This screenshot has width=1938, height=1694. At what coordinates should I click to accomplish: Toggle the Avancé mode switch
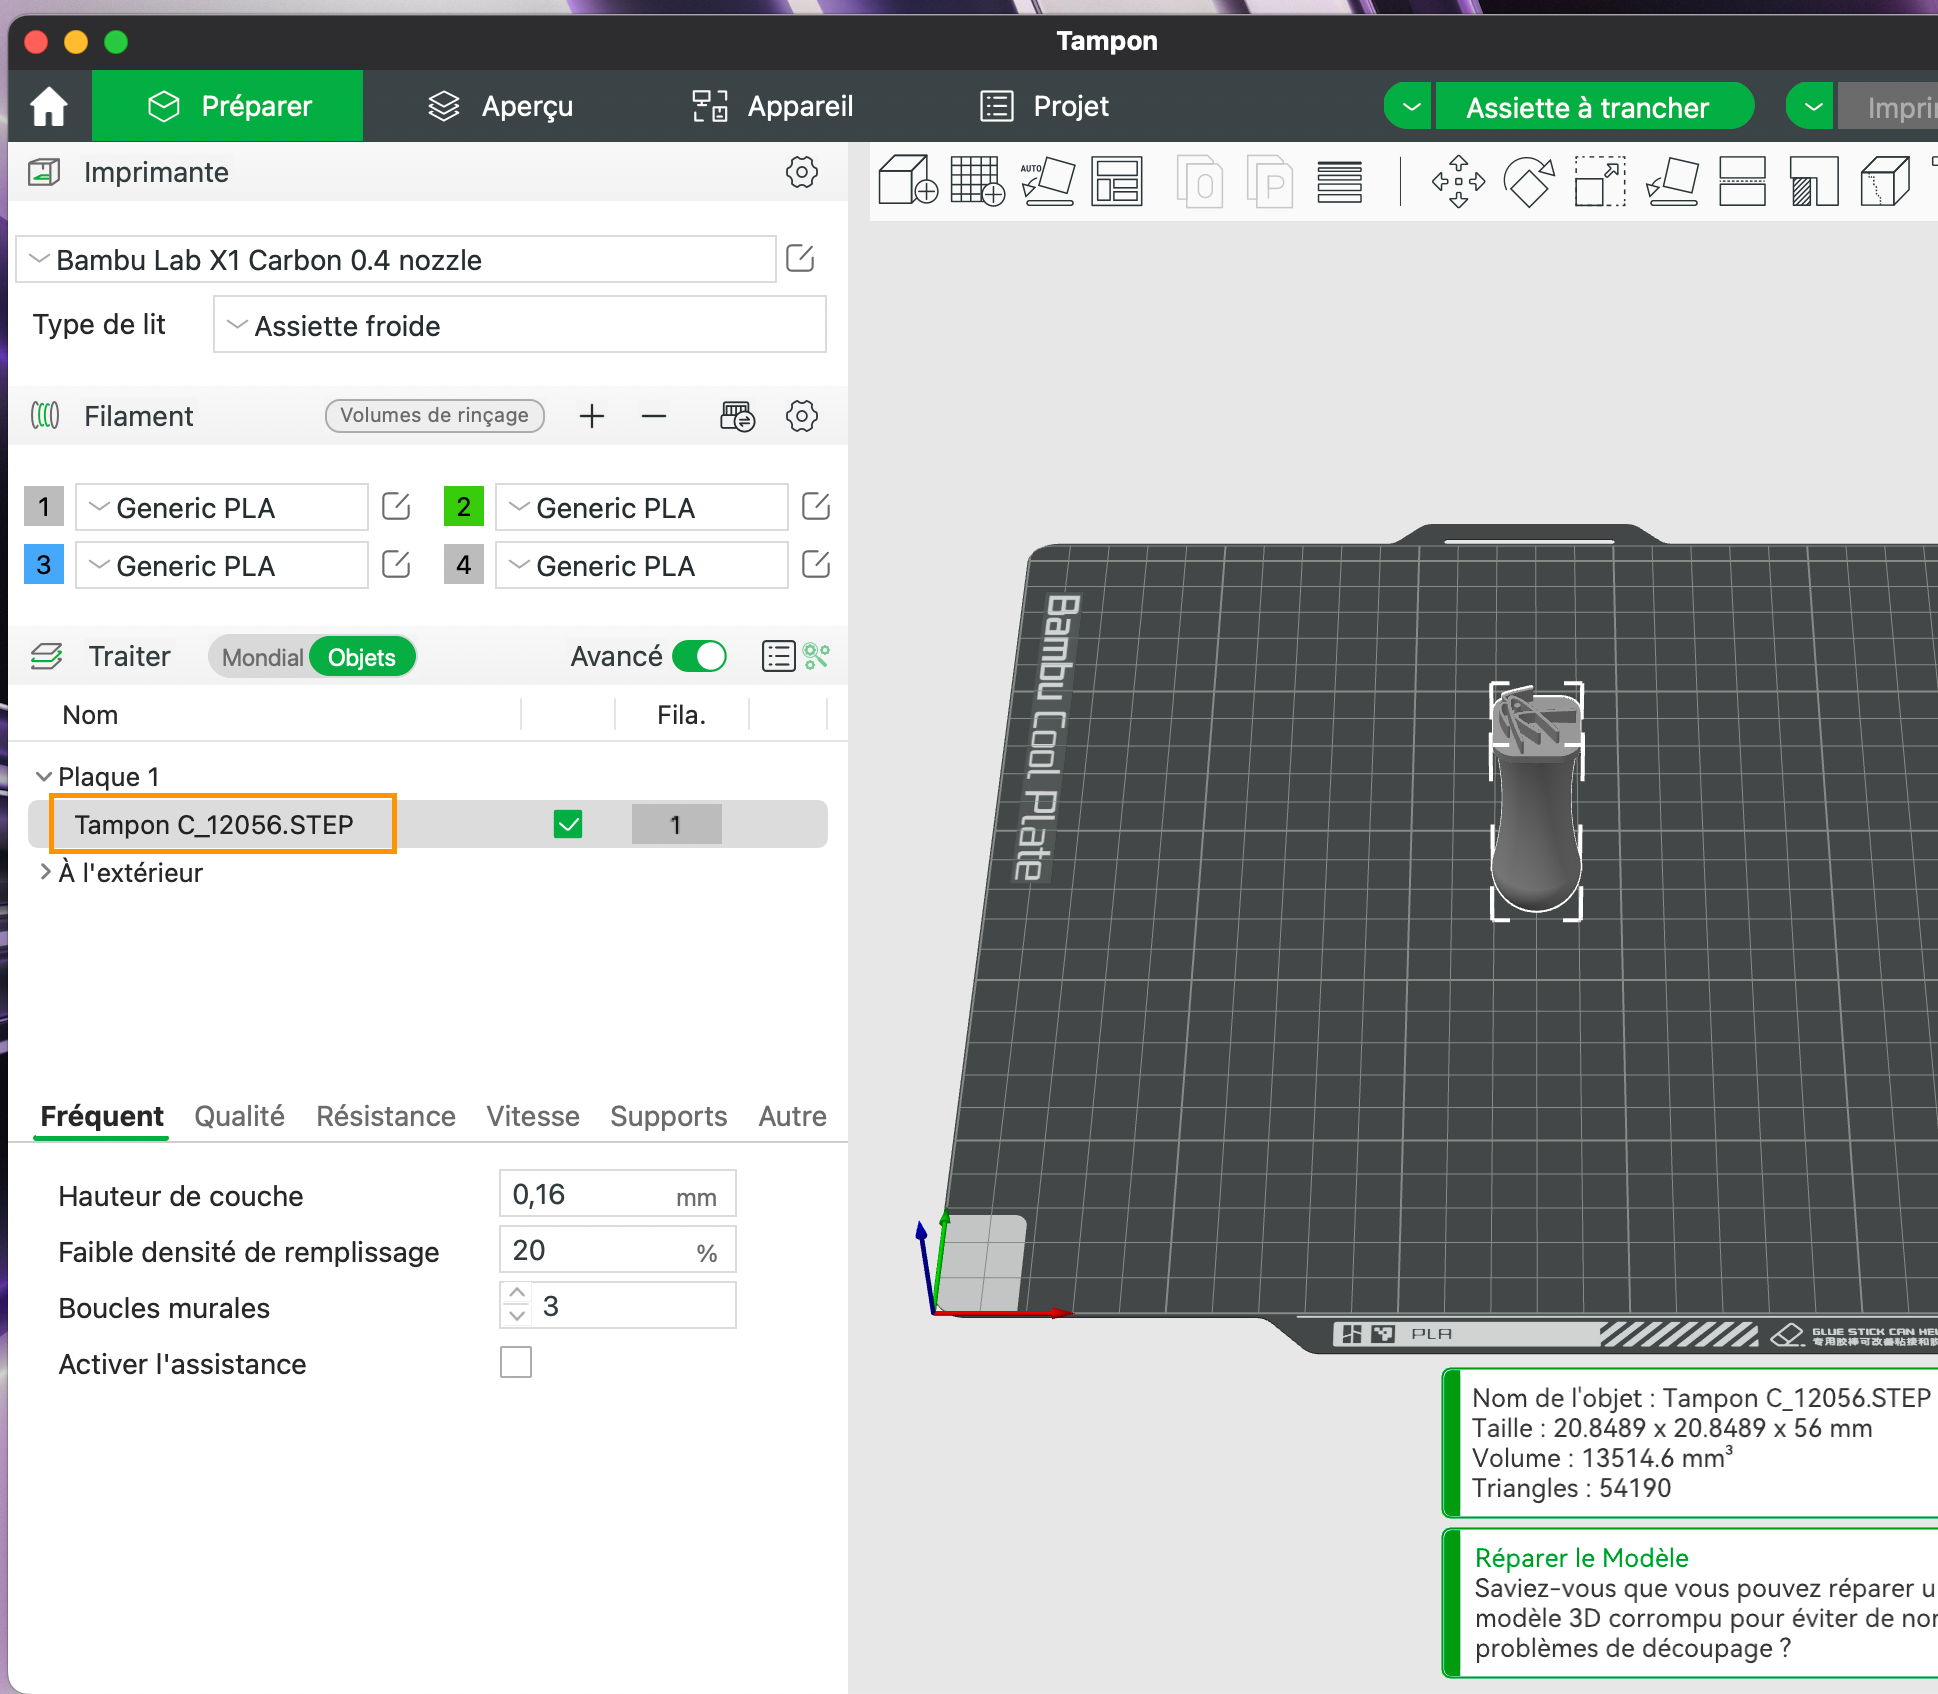pos(699,657)
